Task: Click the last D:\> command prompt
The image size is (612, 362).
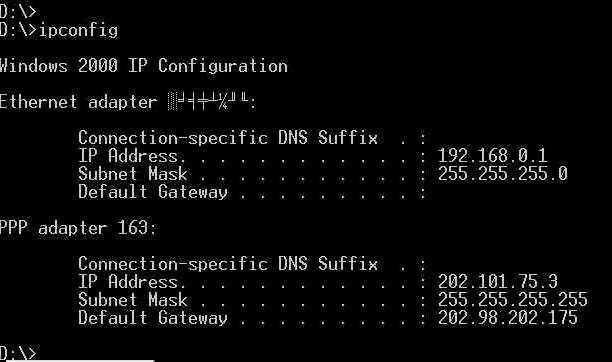Action: pyautogui.click(x=18, y=353)
